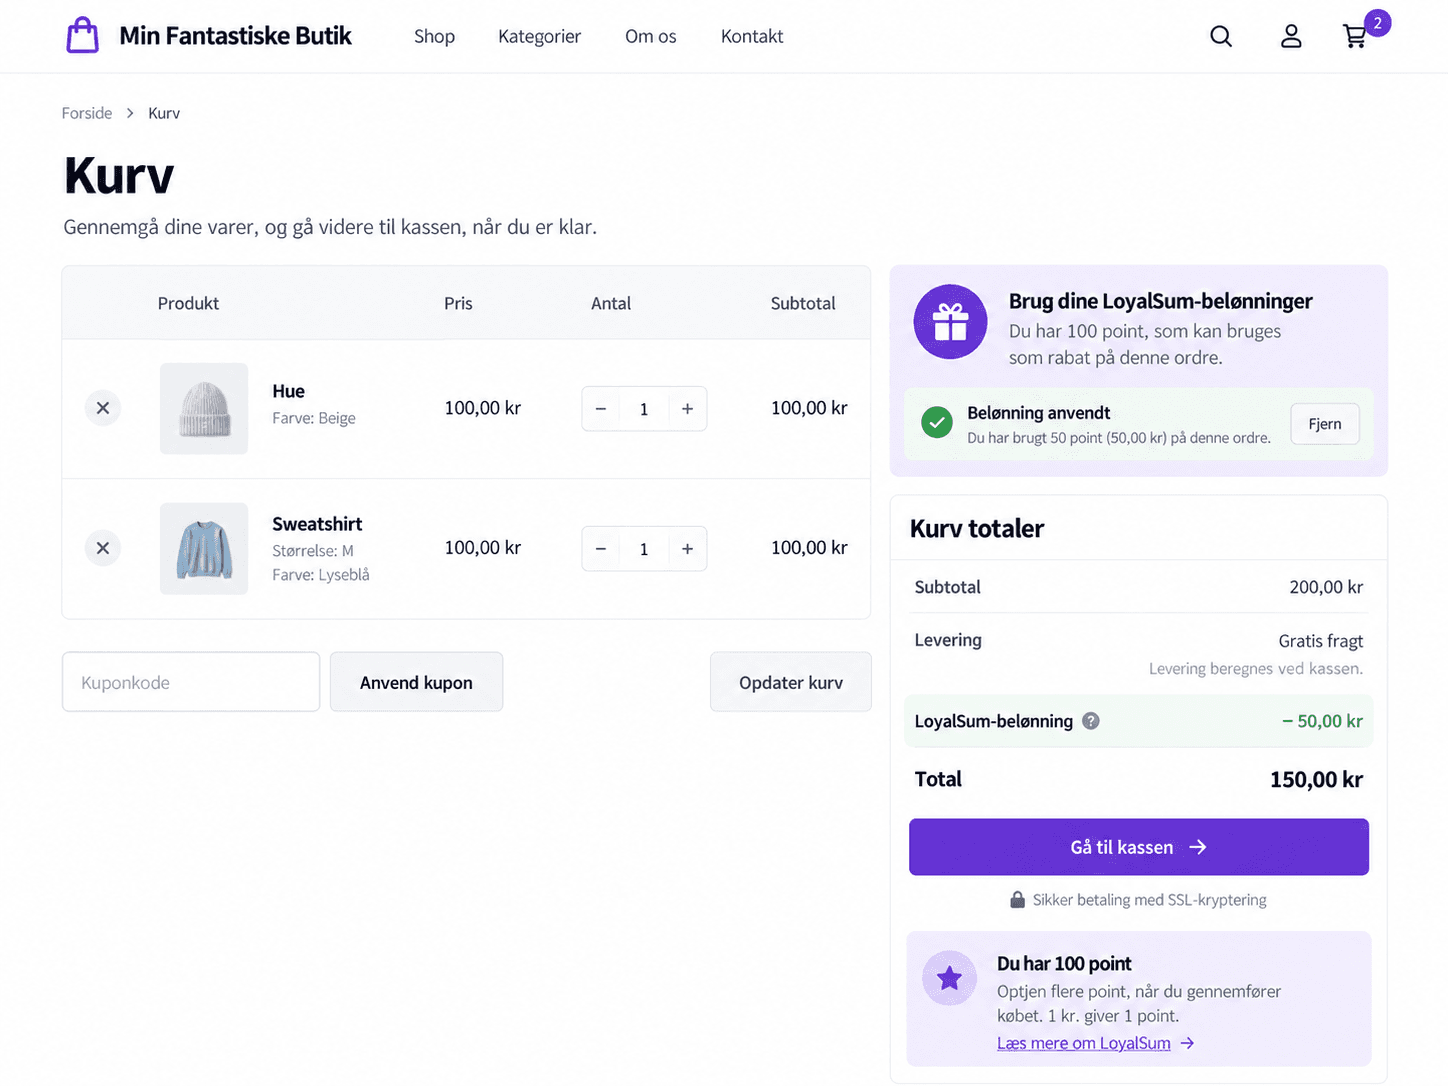
Task: Click the Størrelse: M attribute text
Action: 313,551
